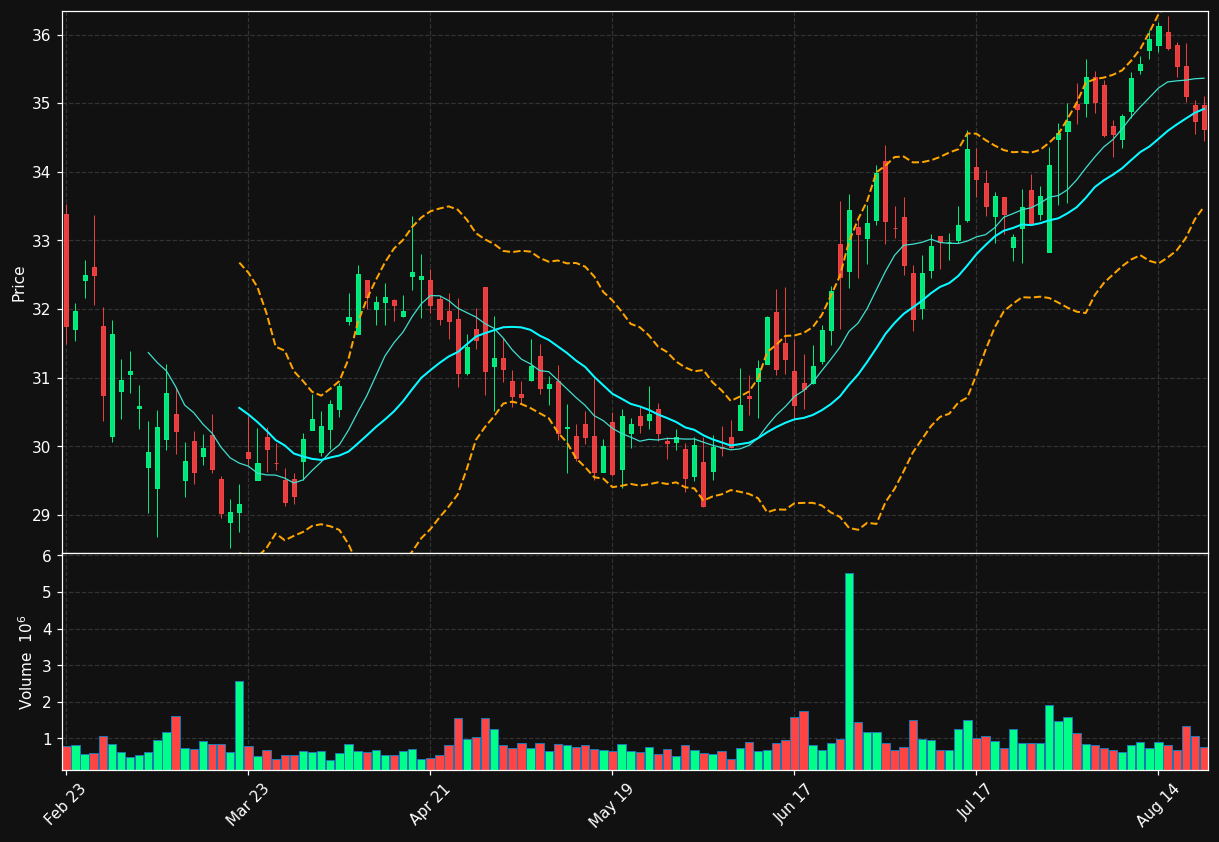Viewport: 1219px width, 842px height.
Task: Click the Apr 21 date label
Action: pos(429,804)
